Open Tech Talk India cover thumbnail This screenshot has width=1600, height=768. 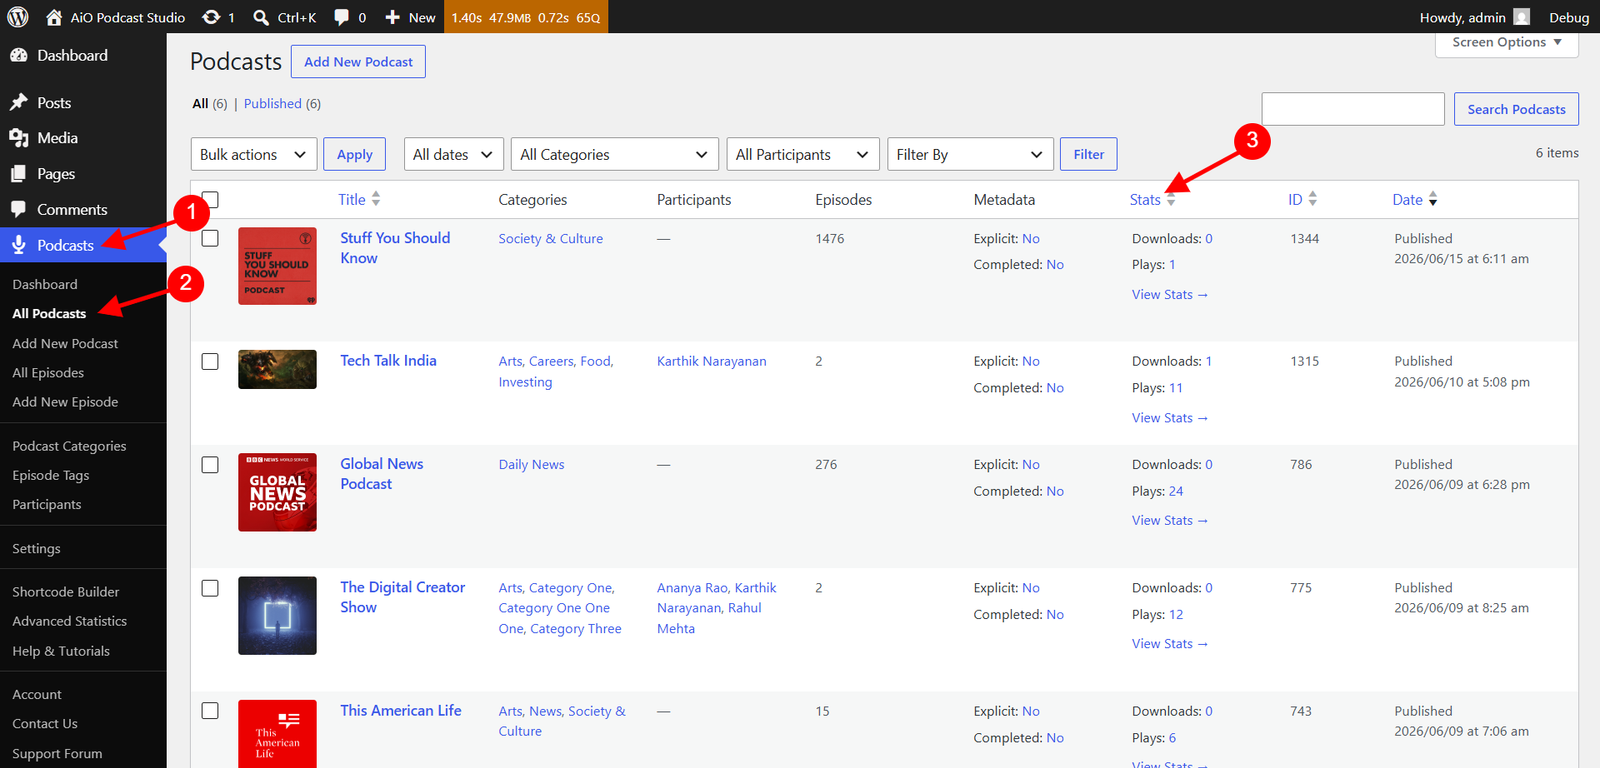tap(277, 370)
